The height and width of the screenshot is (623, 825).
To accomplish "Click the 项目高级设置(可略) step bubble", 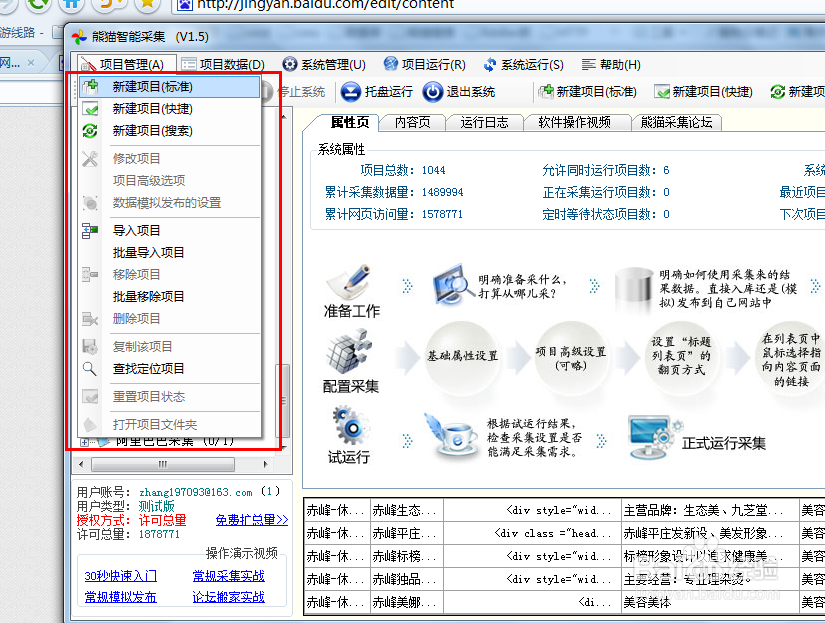I will coord(571,358).
